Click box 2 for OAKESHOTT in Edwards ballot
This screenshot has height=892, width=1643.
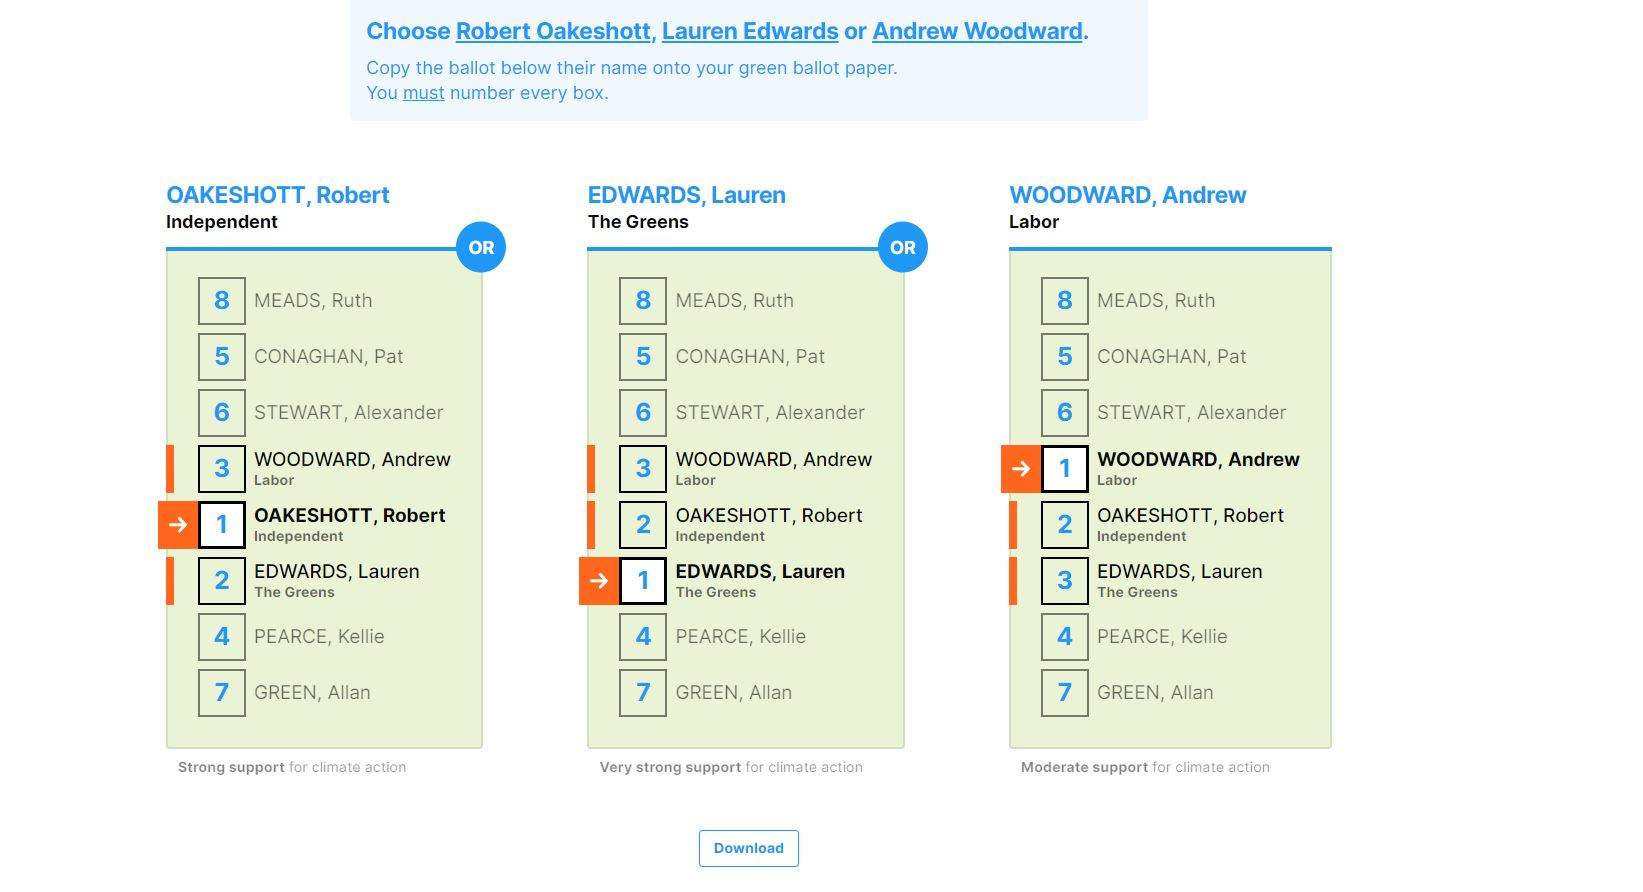point(643,525)
